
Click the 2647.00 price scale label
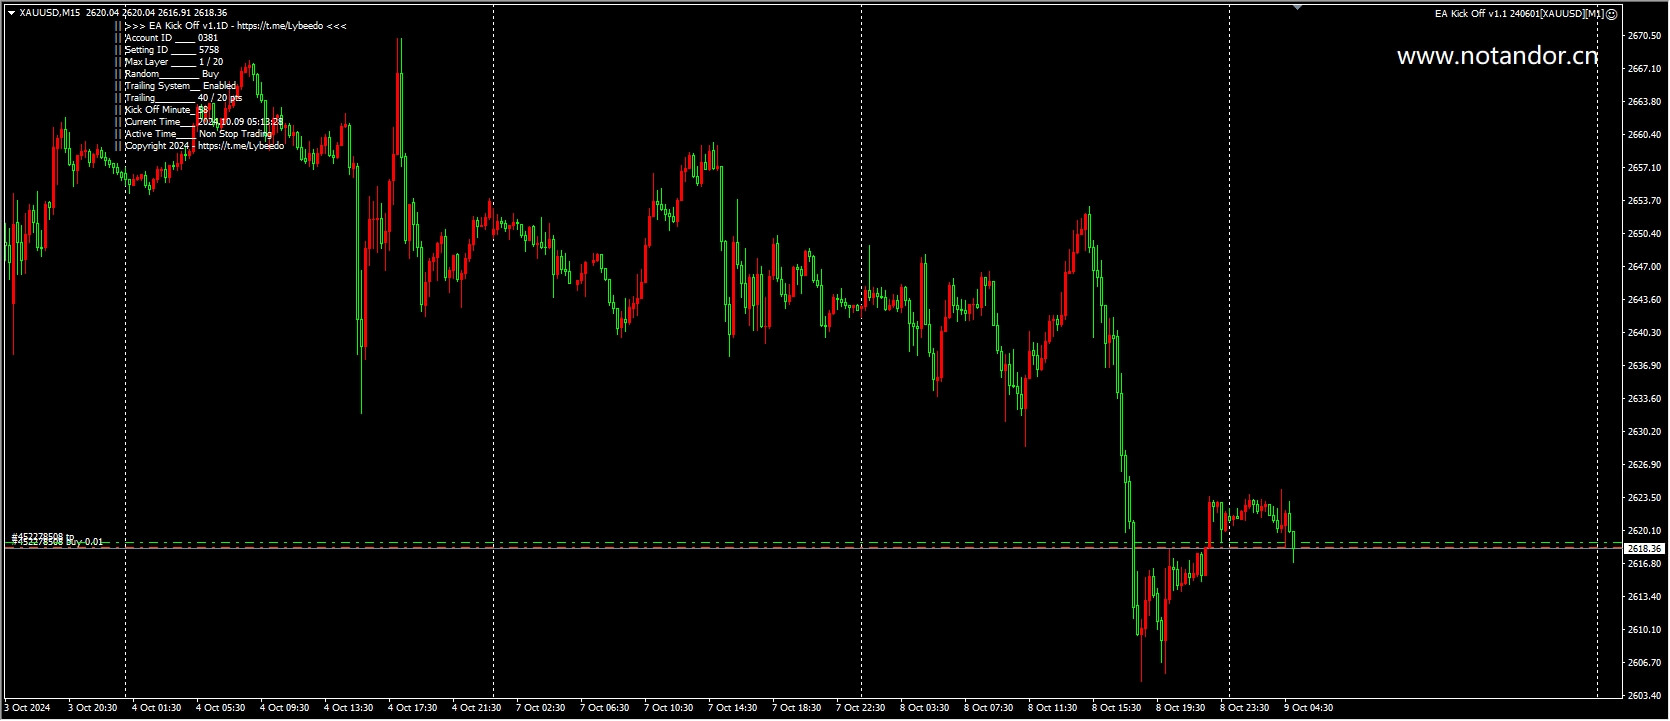[x=1644, y=267]
